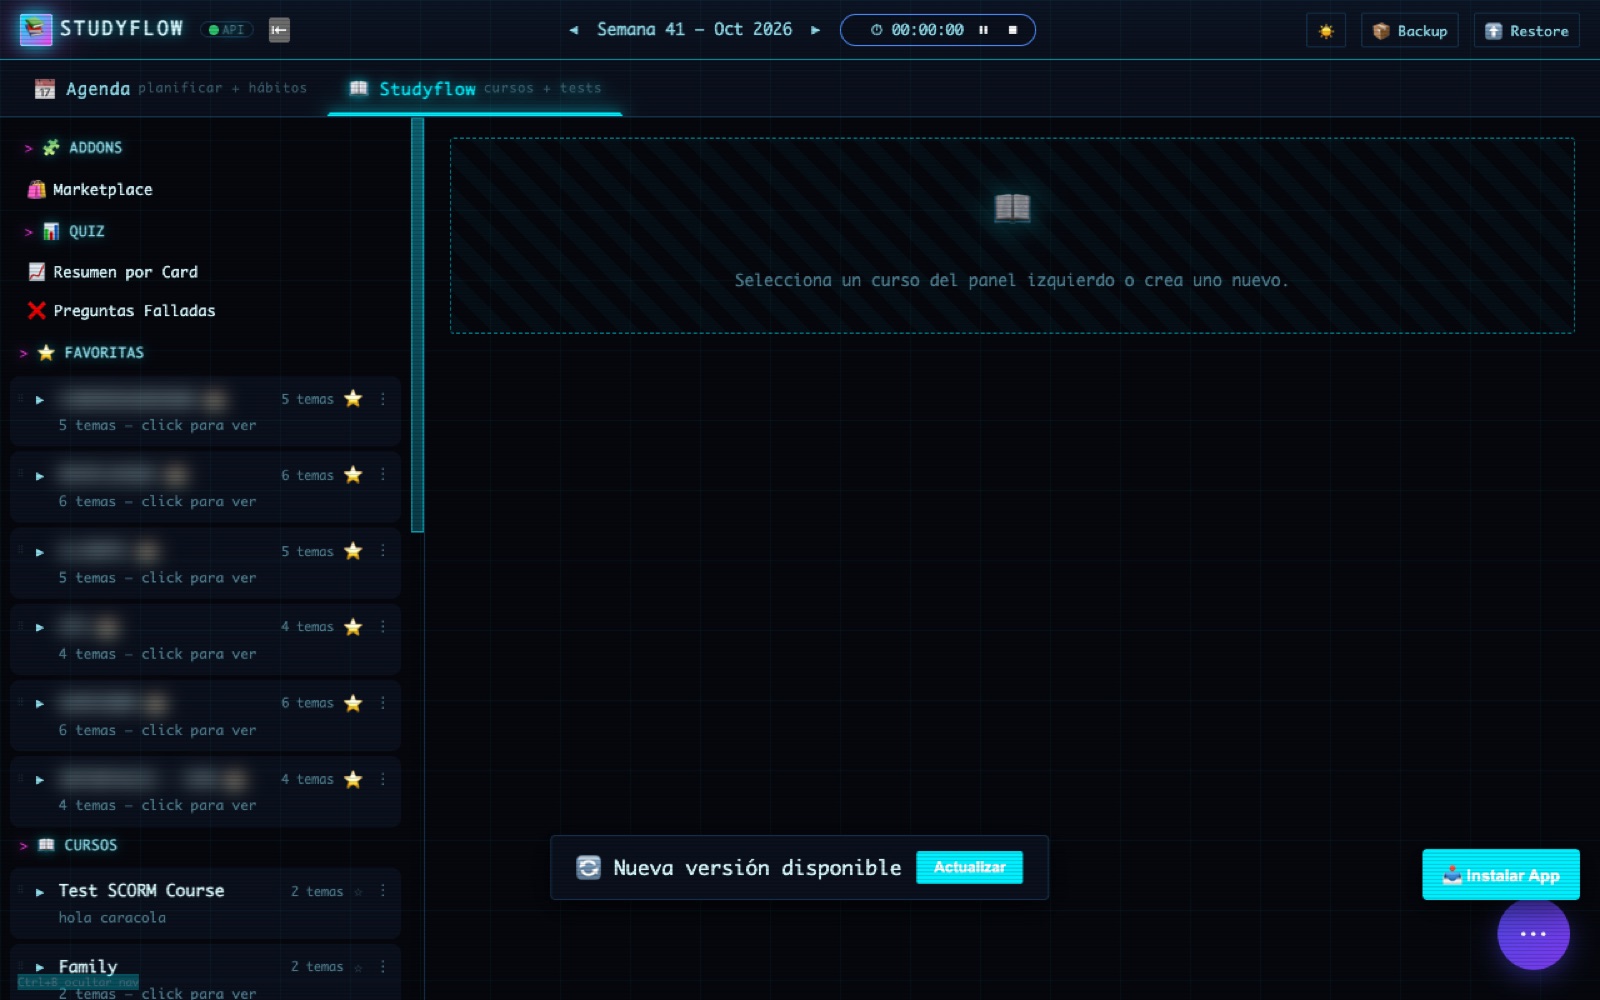Screen dimensions: 1600x1000
Task: Toggle the light theme sun icon
Action: coord(1326,31)
